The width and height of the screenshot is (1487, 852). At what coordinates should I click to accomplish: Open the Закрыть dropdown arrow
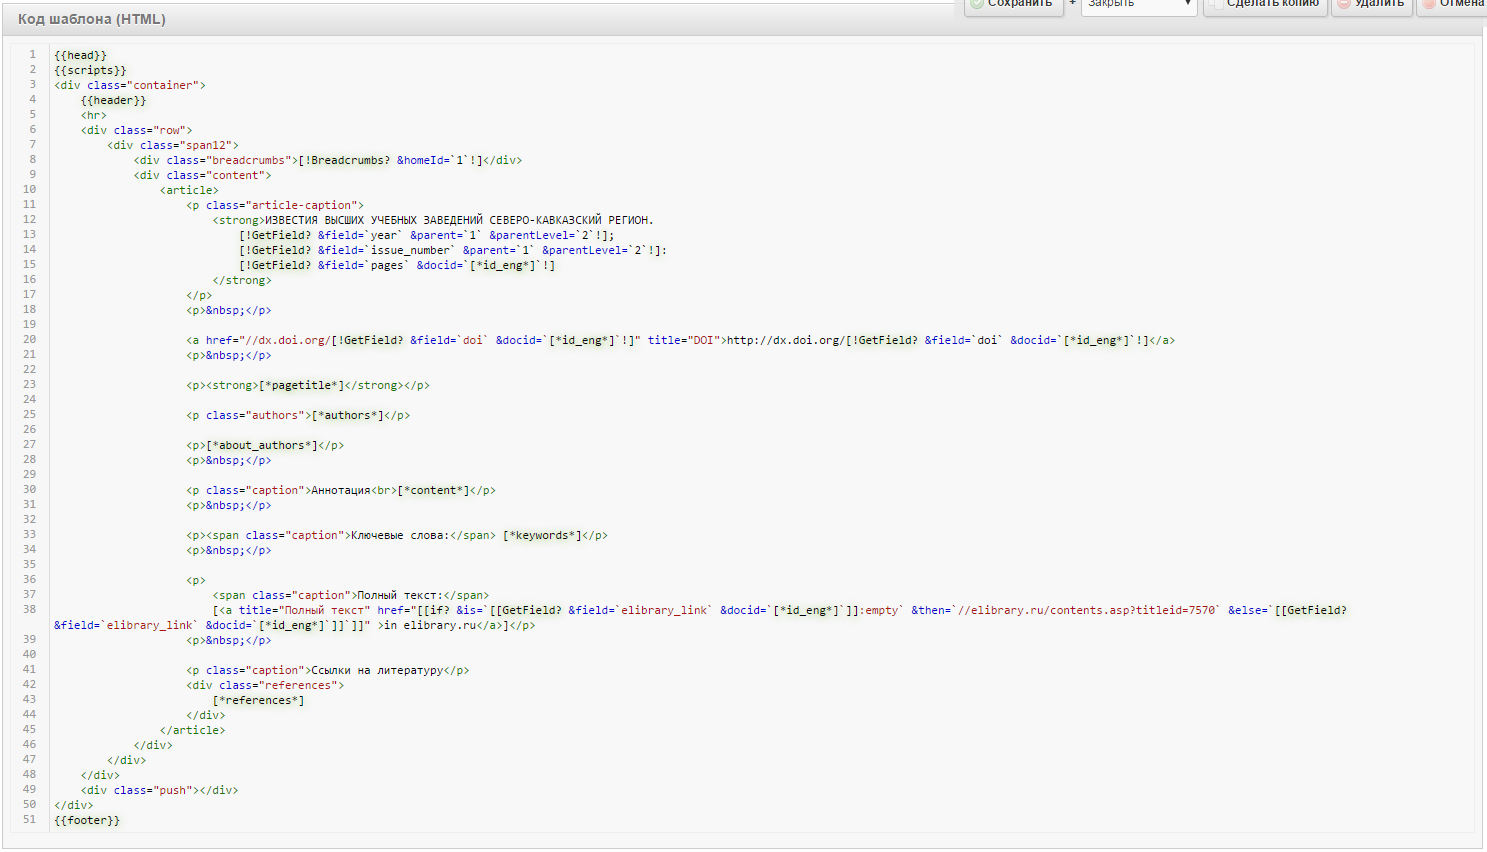1187,4
